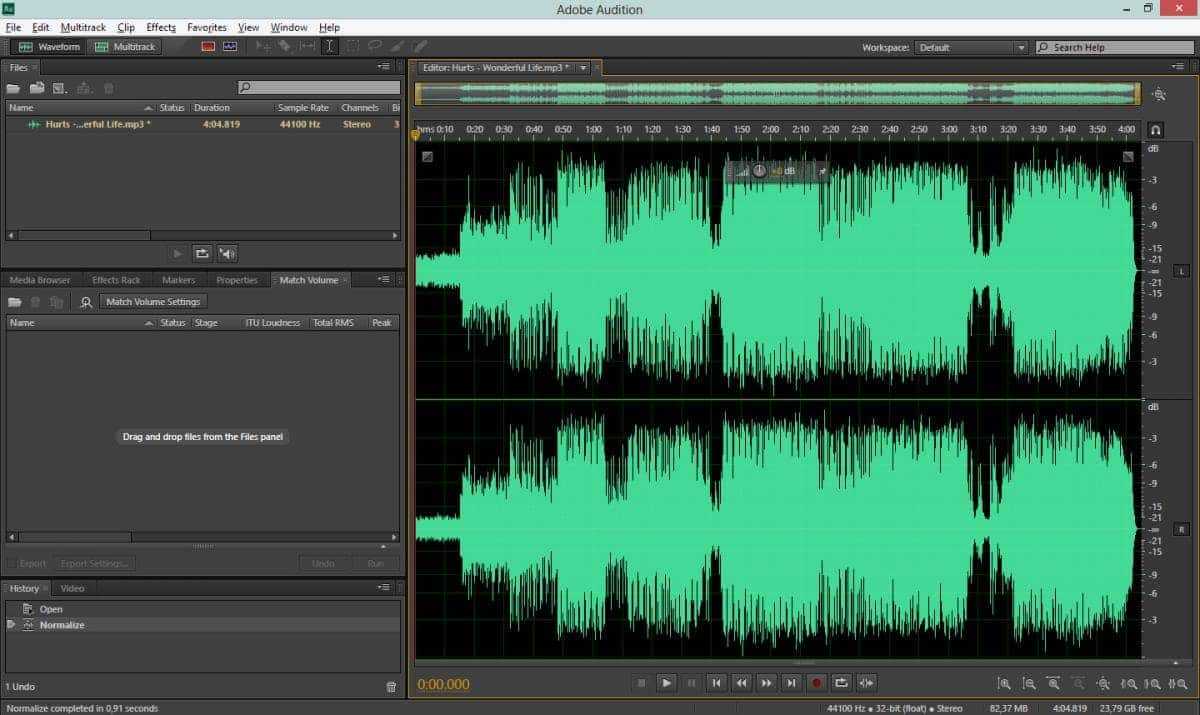Fast forward the playhead
1200x715 pixels.
(x=766, y=683)
